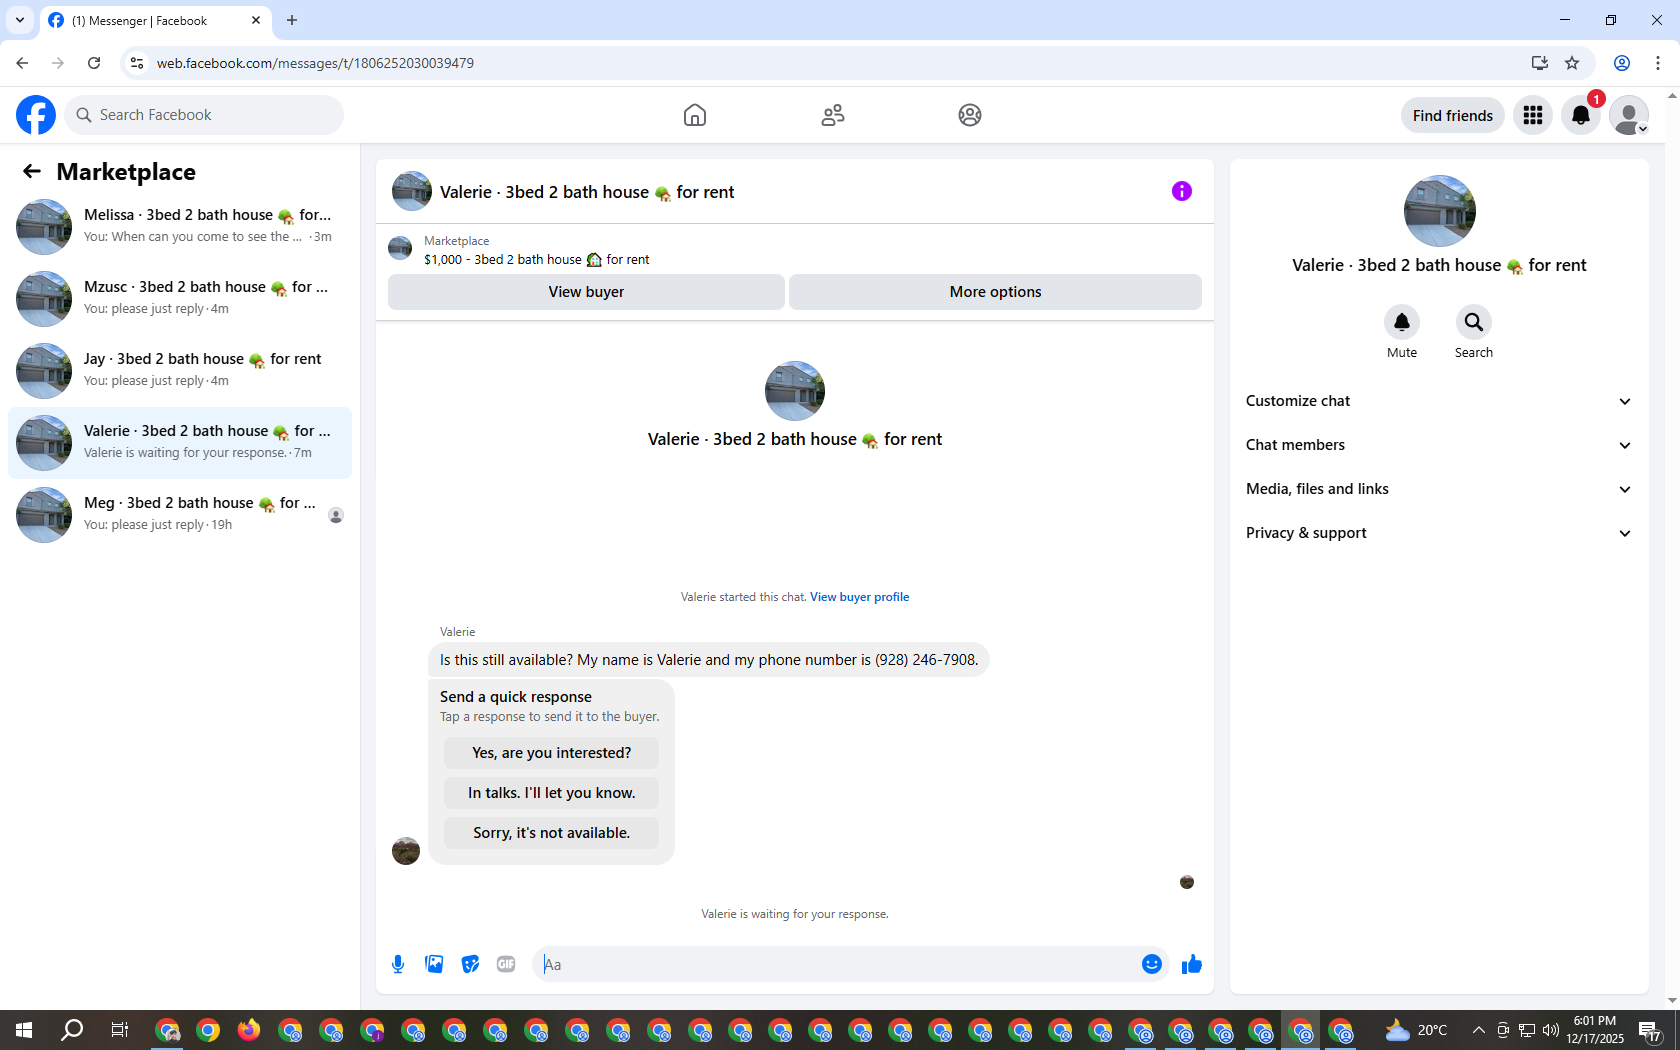Open the clock showing 6:01 PM

click(x=1595, y=1030)
